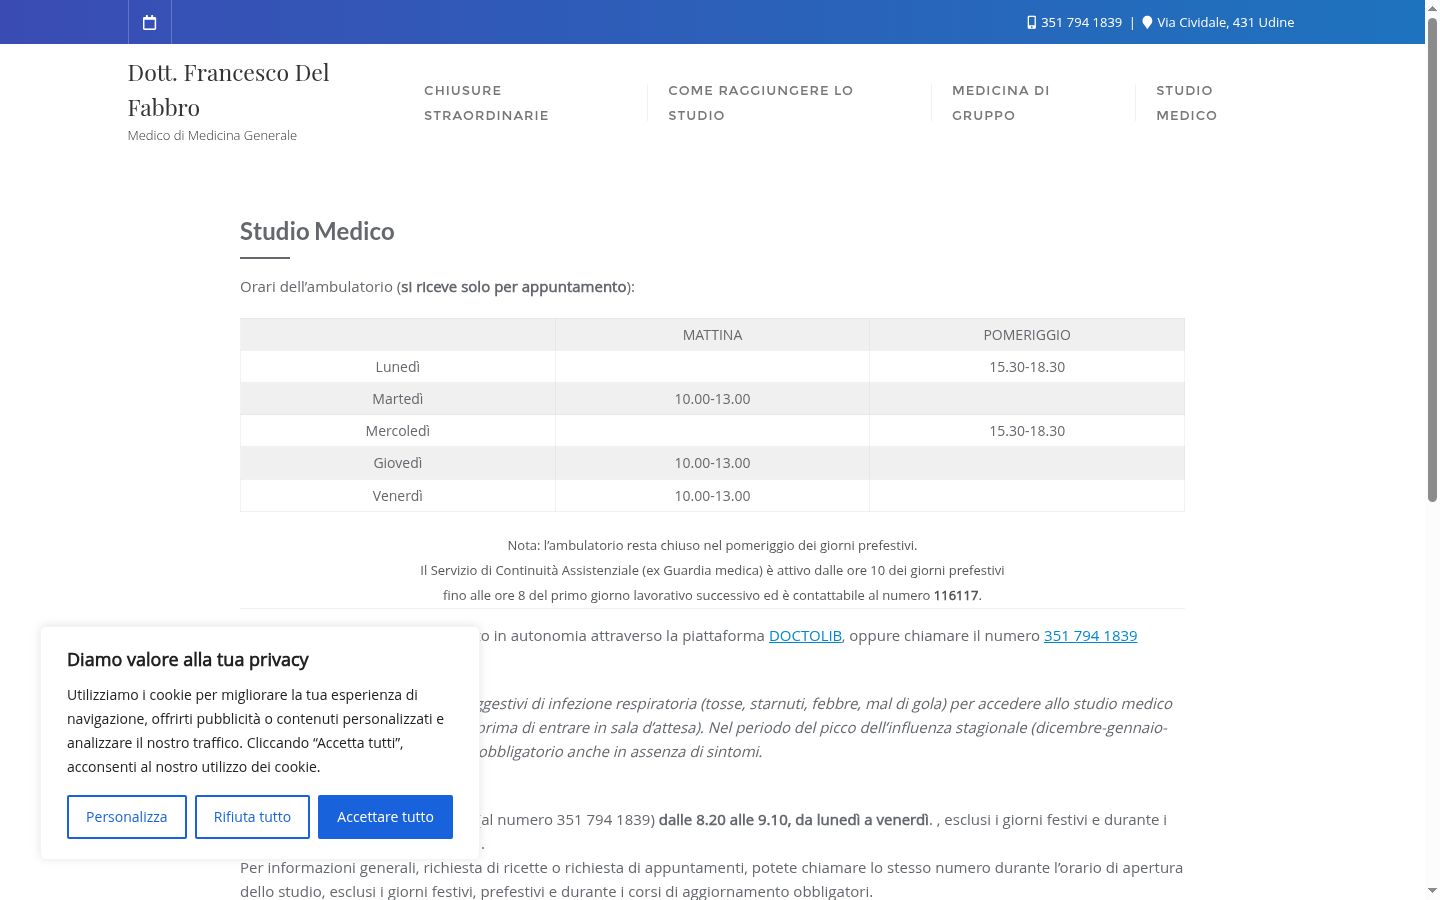Click the mobile phone icon in header
1440x900 pixels.
1031,22
